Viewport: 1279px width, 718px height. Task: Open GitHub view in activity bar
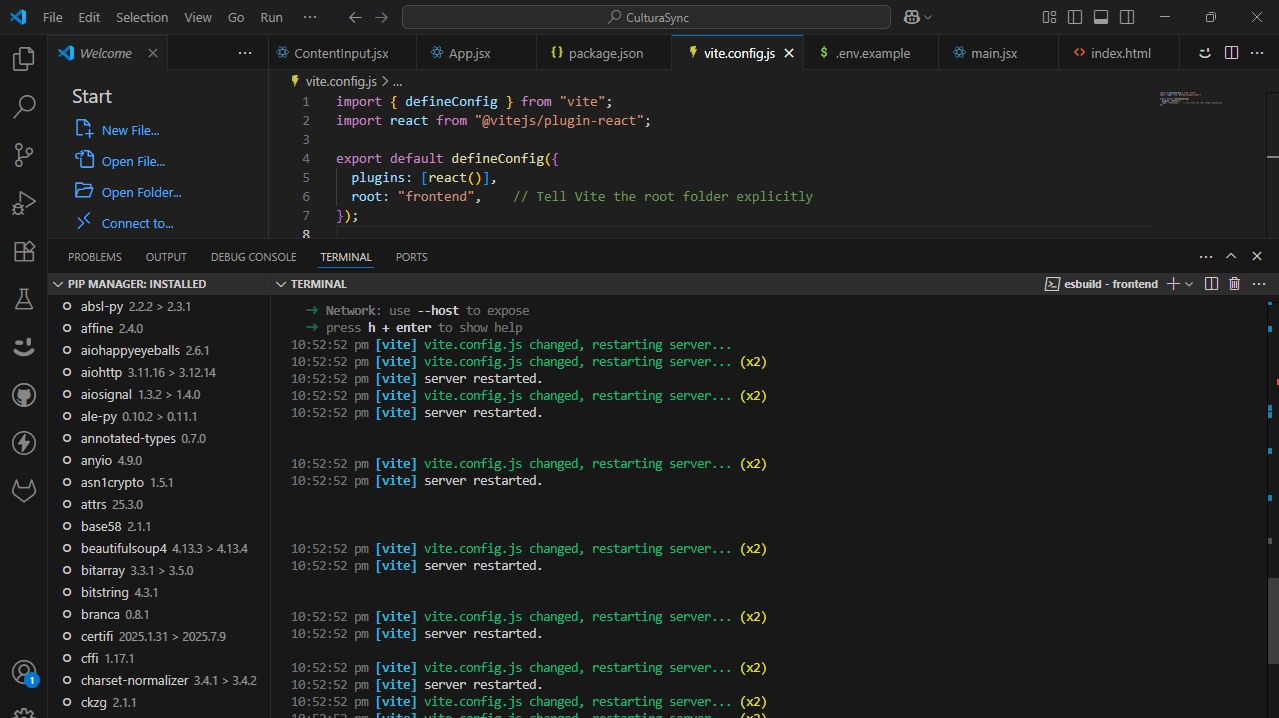pyautogui.click(x=23, y=395)
